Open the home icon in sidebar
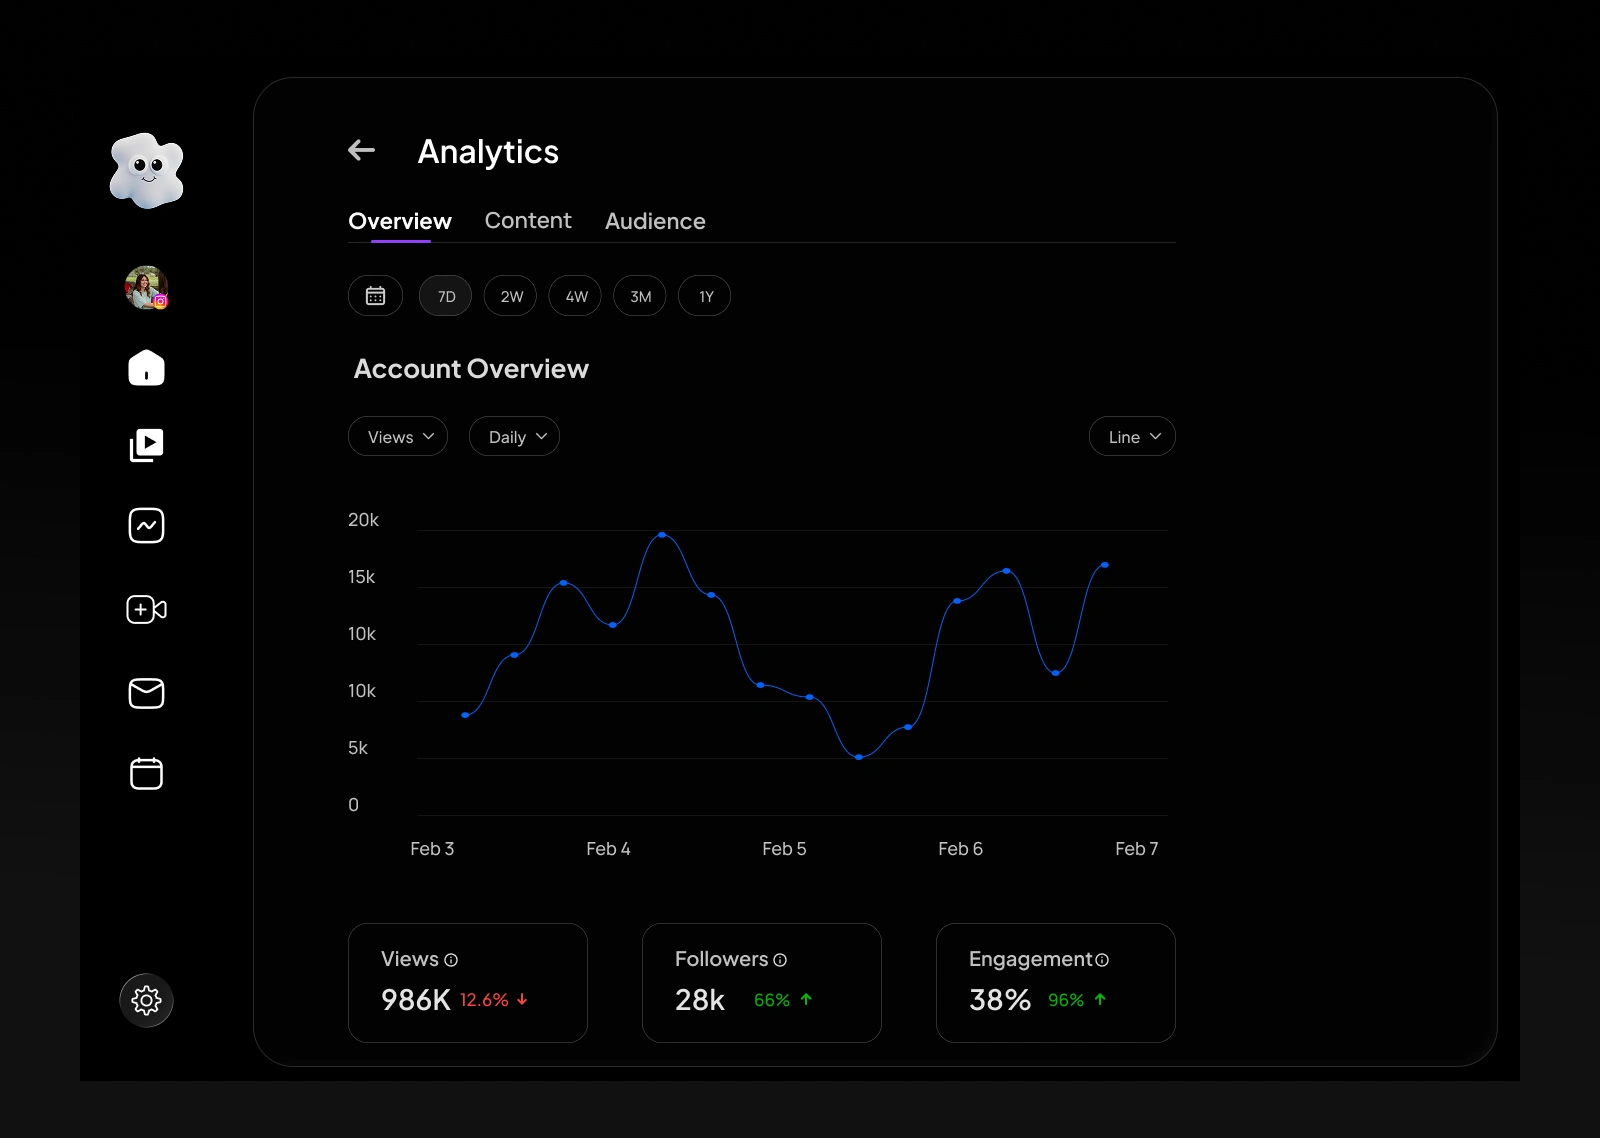Viewport: 1600px width, 1138px height. [x=147, y=367]
